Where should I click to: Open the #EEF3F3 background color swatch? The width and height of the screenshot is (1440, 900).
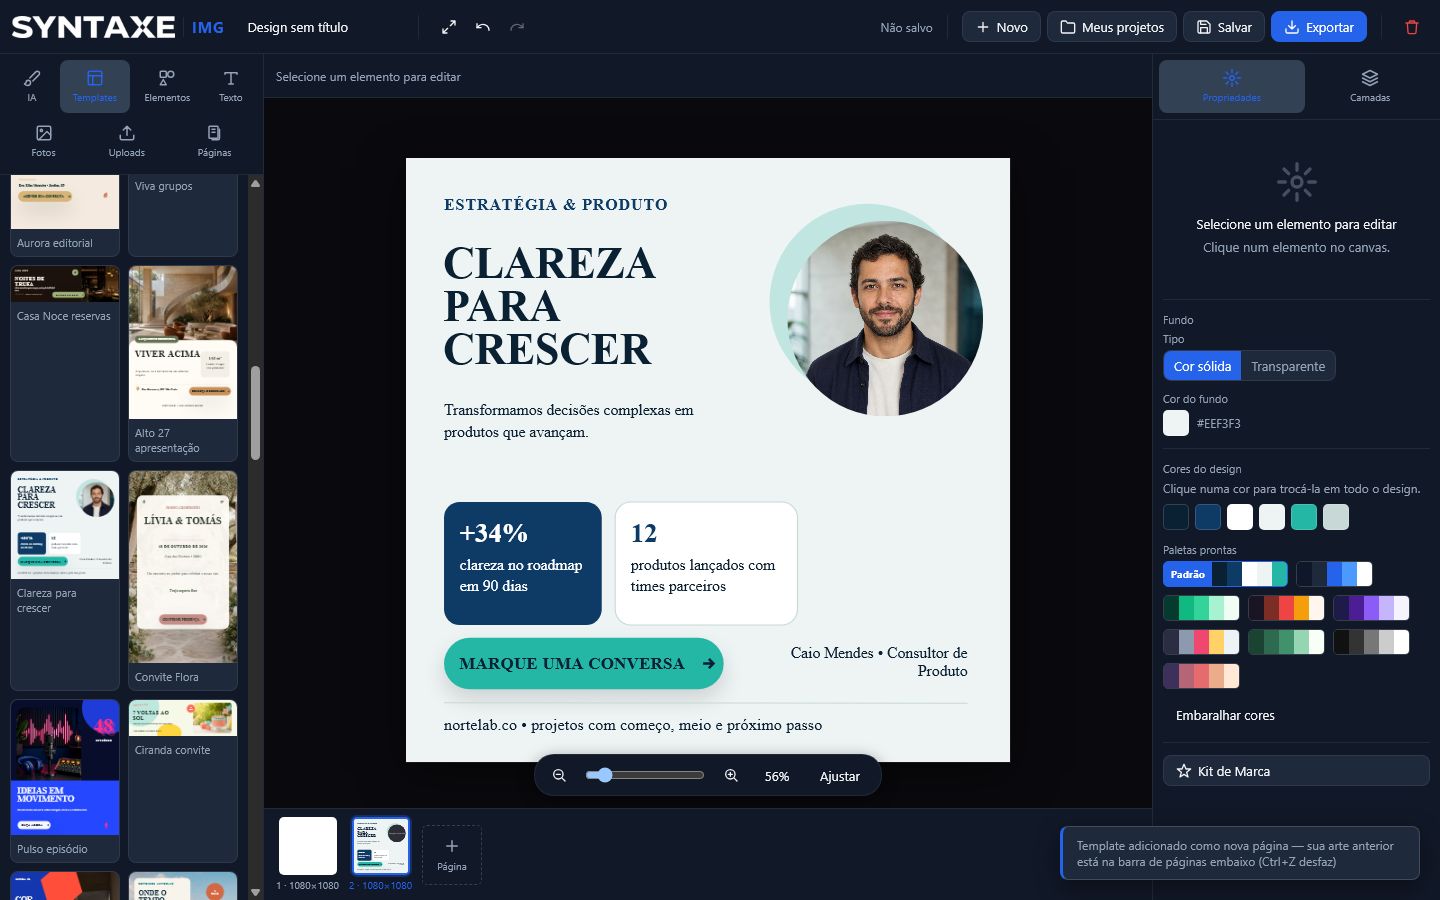click(x=1176, y=423)
